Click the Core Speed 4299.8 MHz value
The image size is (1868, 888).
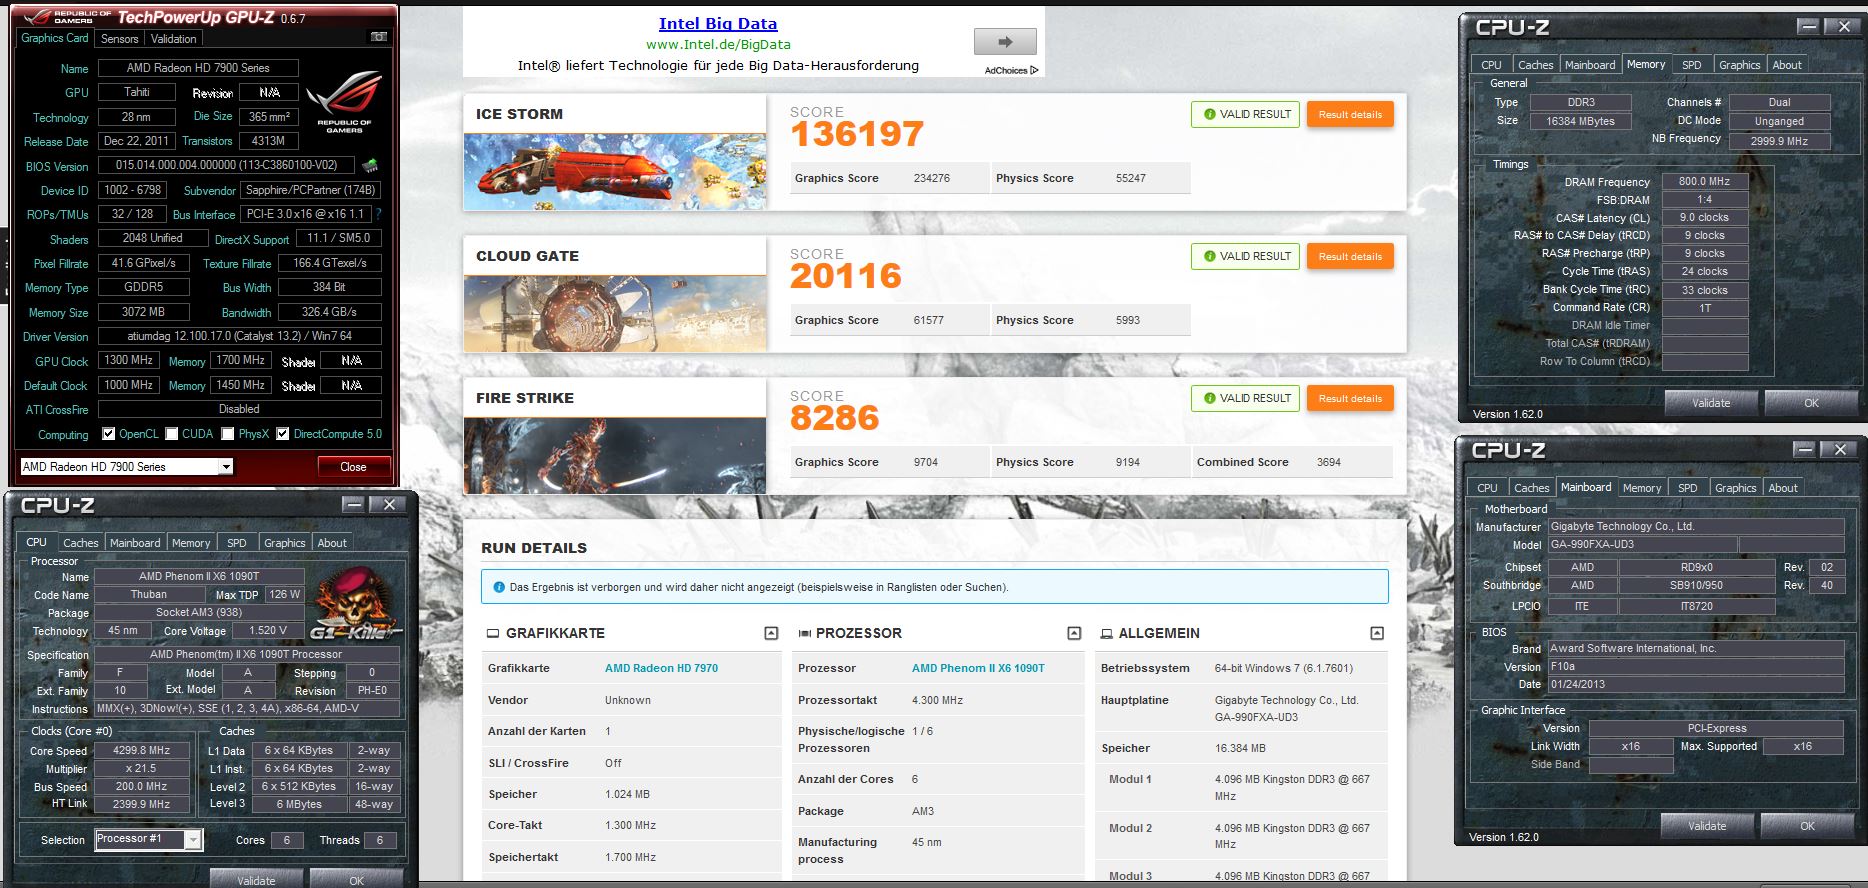tap(141, 750)
